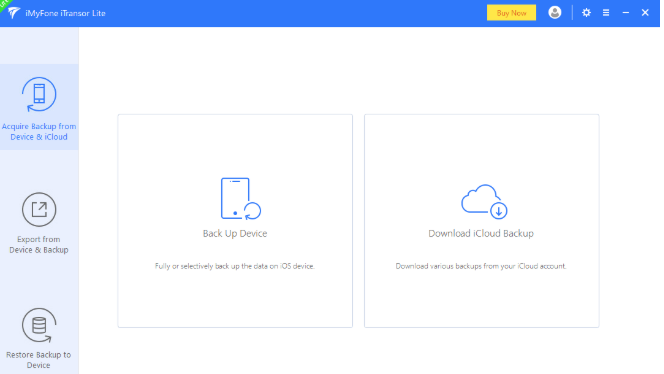This screenshot has height=374, width=664.
Task: Switch to Export from Device & Backup label
Action: coord(39,244)
